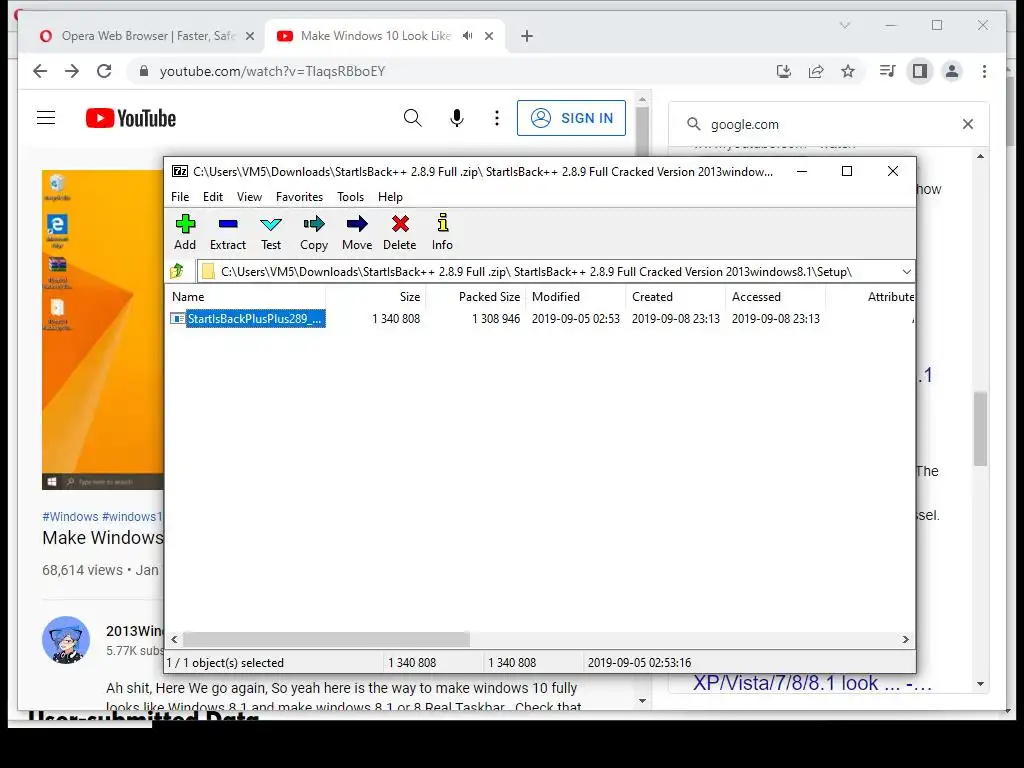The width and height of the screenshot is (1024, 768).
Task: Click the Copy toolbar icon in 7-Zip
Action: click(314, 232)
